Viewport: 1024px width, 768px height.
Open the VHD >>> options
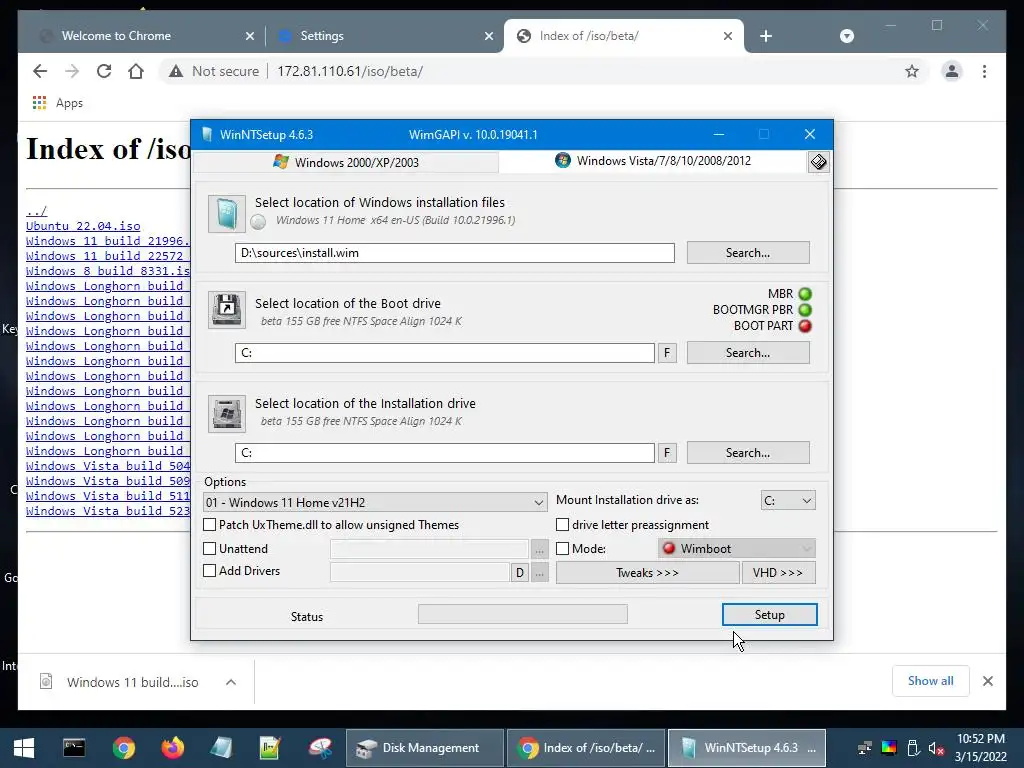tap(778, 573)
